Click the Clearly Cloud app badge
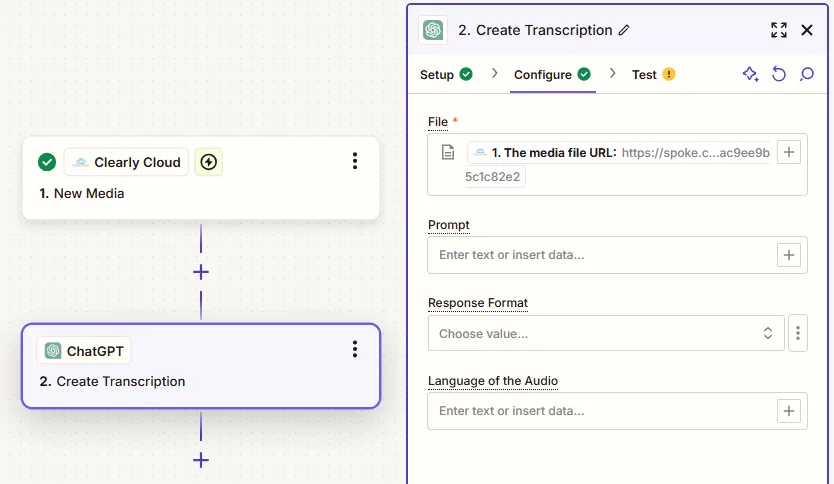This screenshot has width=834, height=484. pos(127,162)
